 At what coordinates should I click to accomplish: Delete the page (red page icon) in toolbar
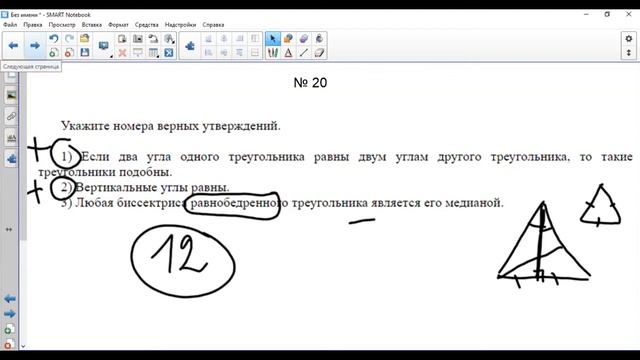tap(69, 53)
